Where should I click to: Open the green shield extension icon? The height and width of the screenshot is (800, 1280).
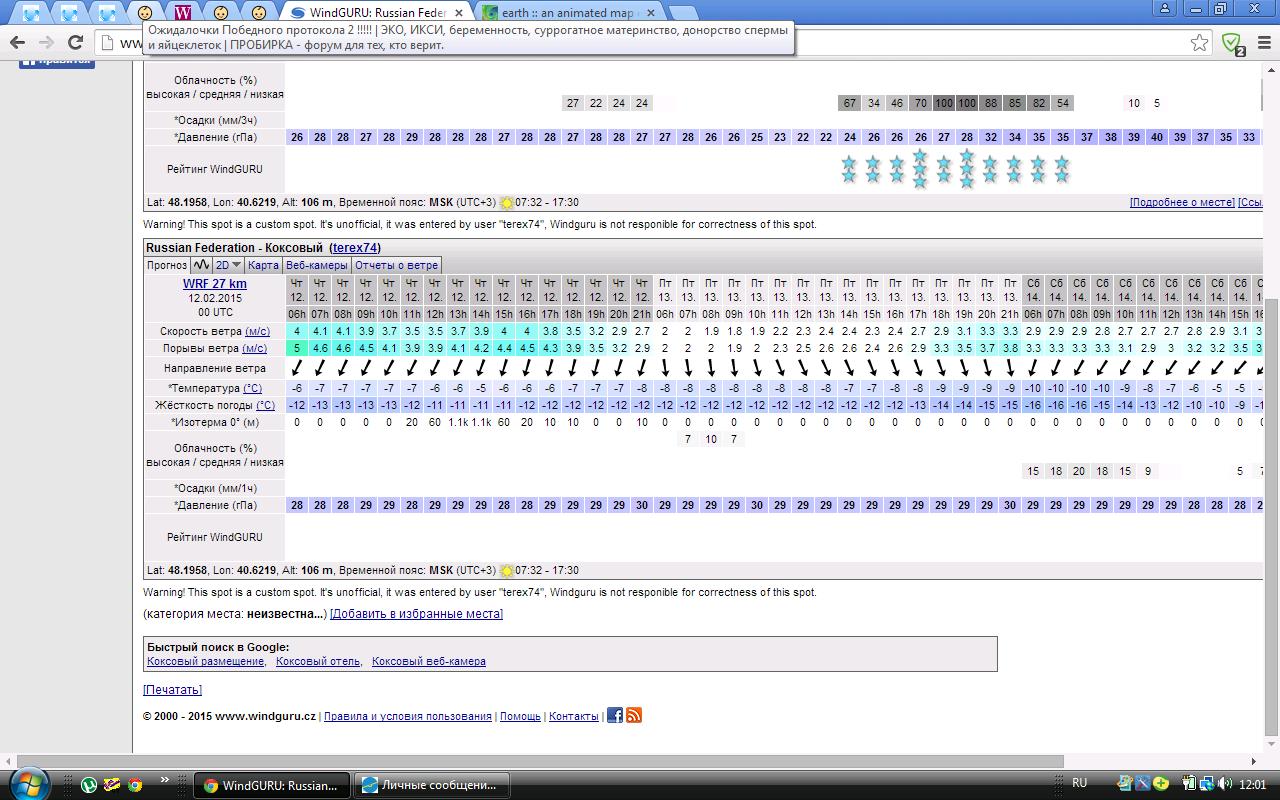(1233, 43)
